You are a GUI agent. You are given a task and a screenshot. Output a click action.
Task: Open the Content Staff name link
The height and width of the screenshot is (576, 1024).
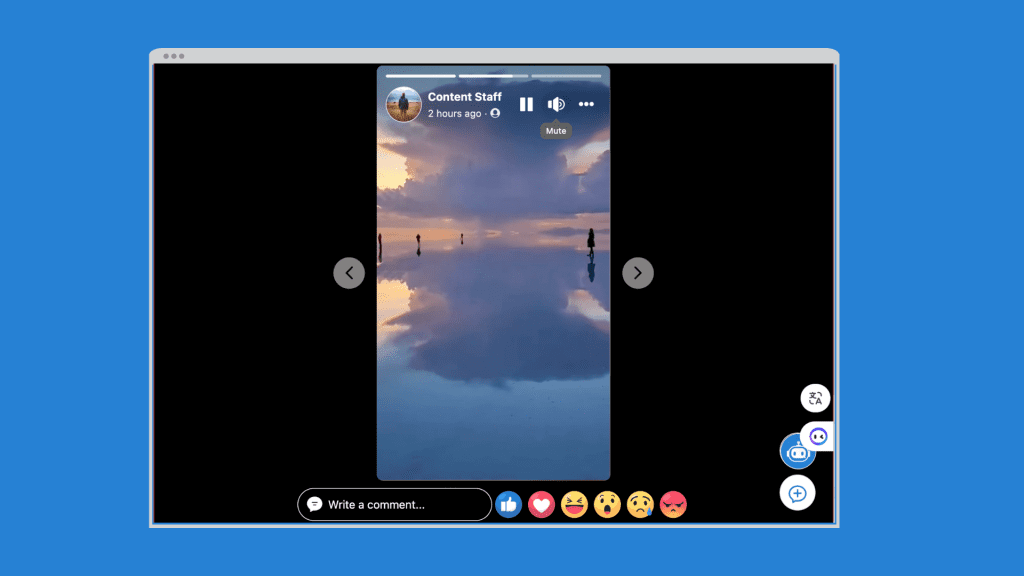465,97
